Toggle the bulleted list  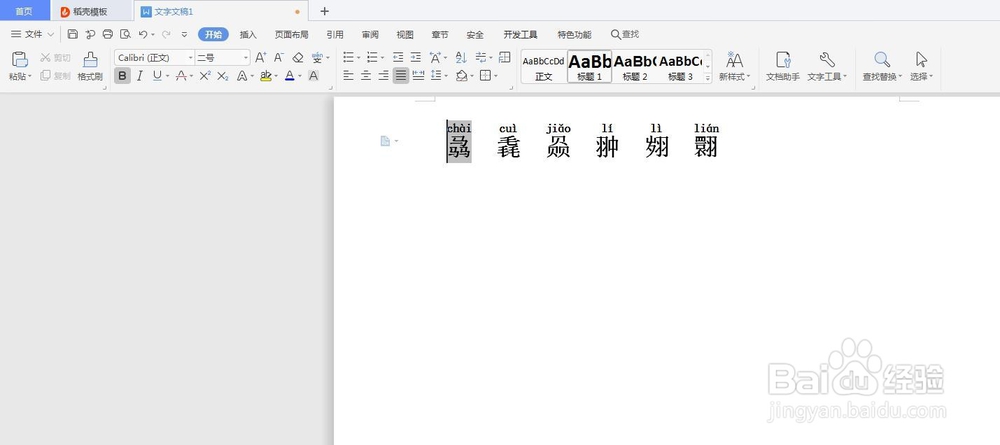[x=348, y=57]
